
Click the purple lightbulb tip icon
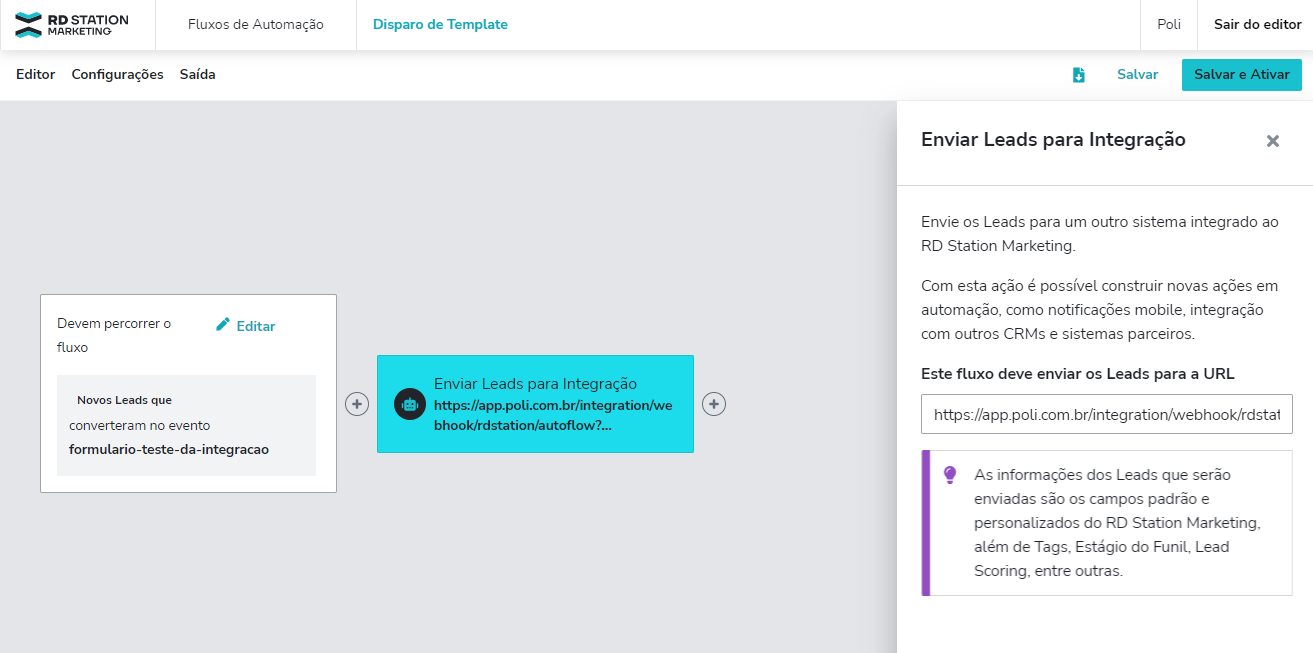point(950,475)
